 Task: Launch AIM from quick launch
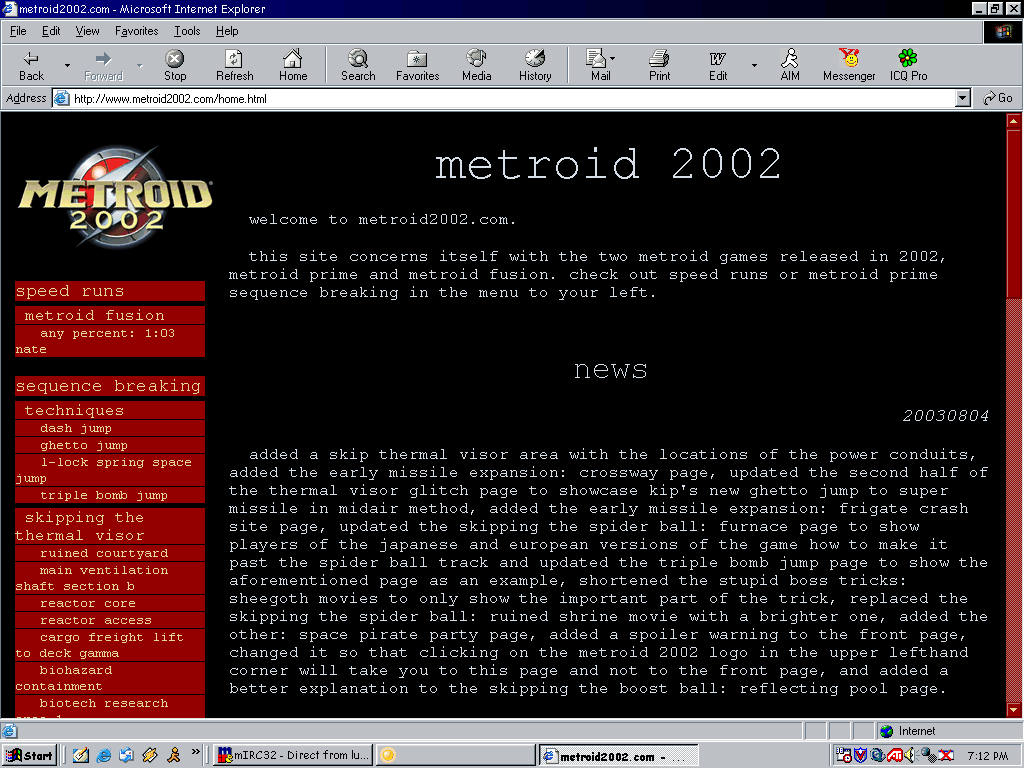point(173,756)
